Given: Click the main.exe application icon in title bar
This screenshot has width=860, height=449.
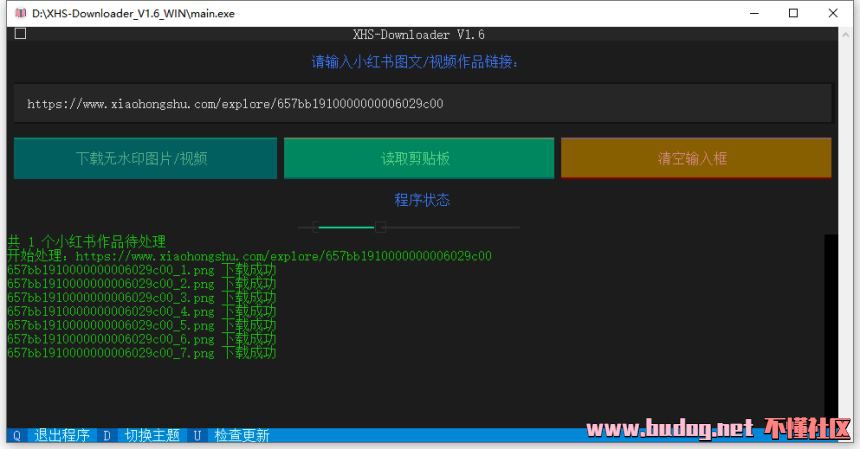Looking at the screenshot, I should [20, 13].
